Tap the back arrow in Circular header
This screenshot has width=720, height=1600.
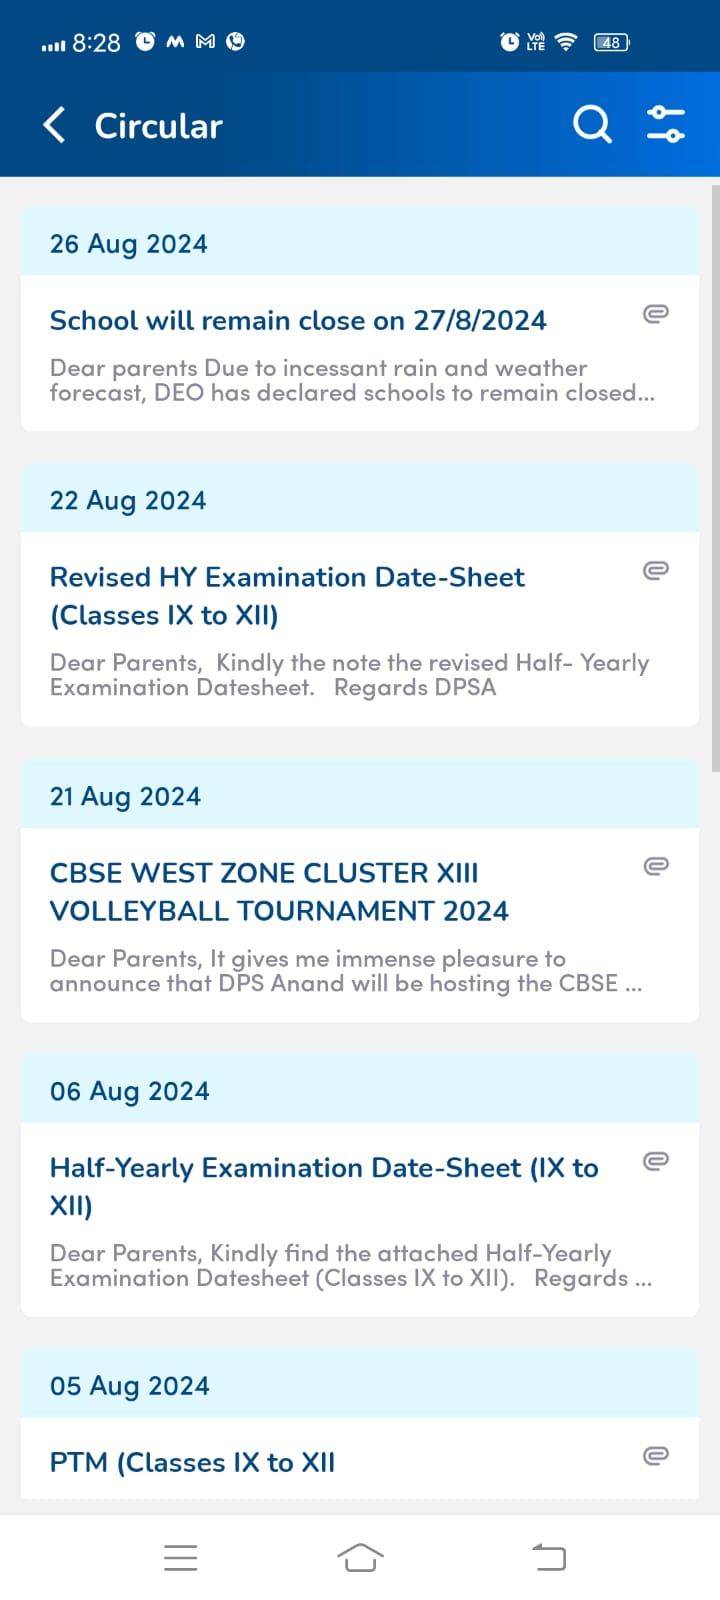55,126
